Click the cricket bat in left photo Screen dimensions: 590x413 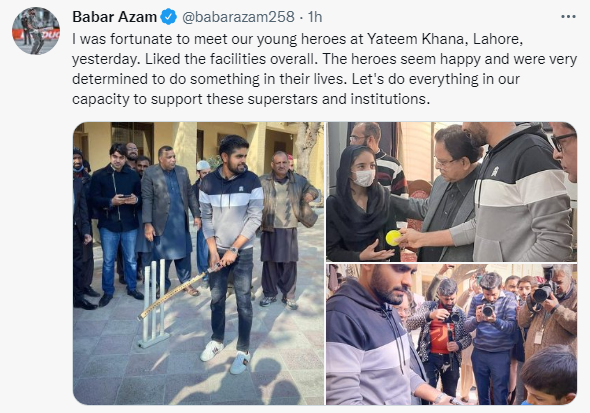pos(178,292)
